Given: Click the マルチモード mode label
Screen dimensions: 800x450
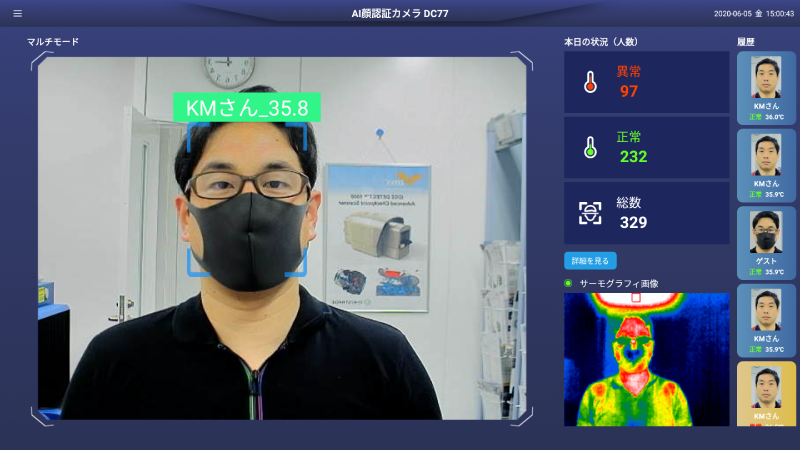Looking at the screenshot, I should coord(52,42).
